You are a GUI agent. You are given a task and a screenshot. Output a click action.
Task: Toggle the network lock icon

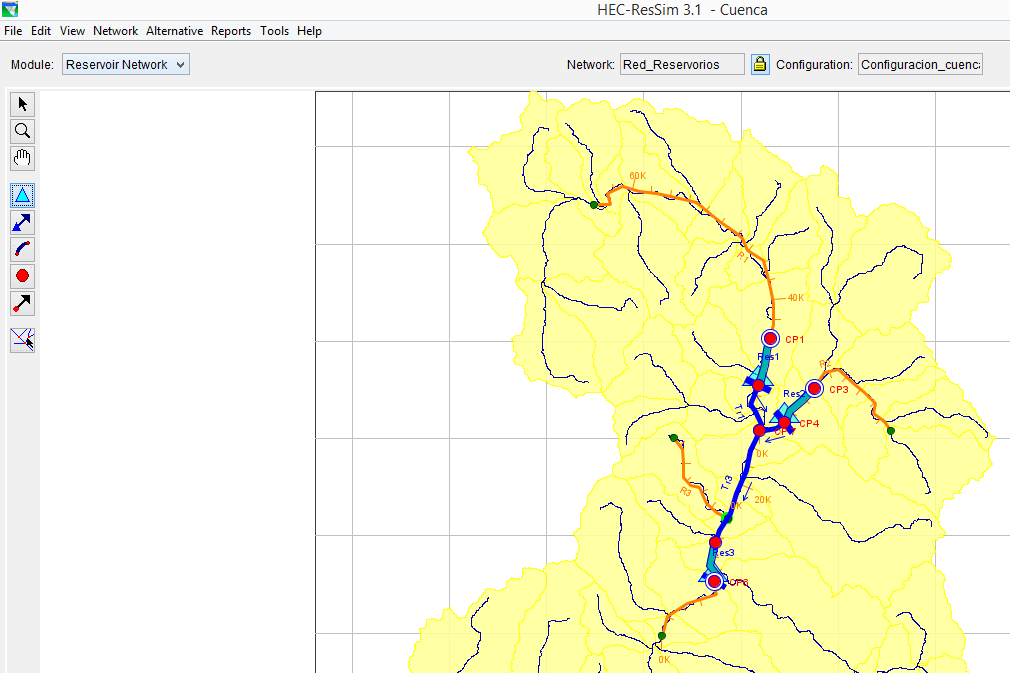760,64
